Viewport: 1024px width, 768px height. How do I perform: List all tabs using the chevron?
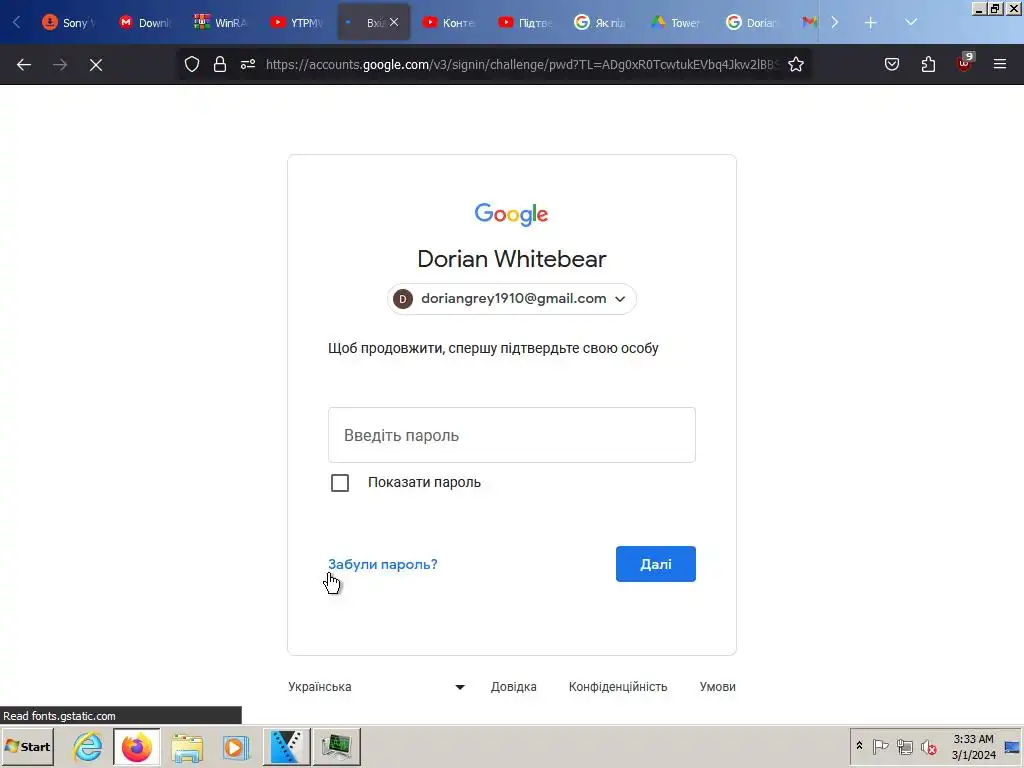pyautogui.click(x=911, y=23)
